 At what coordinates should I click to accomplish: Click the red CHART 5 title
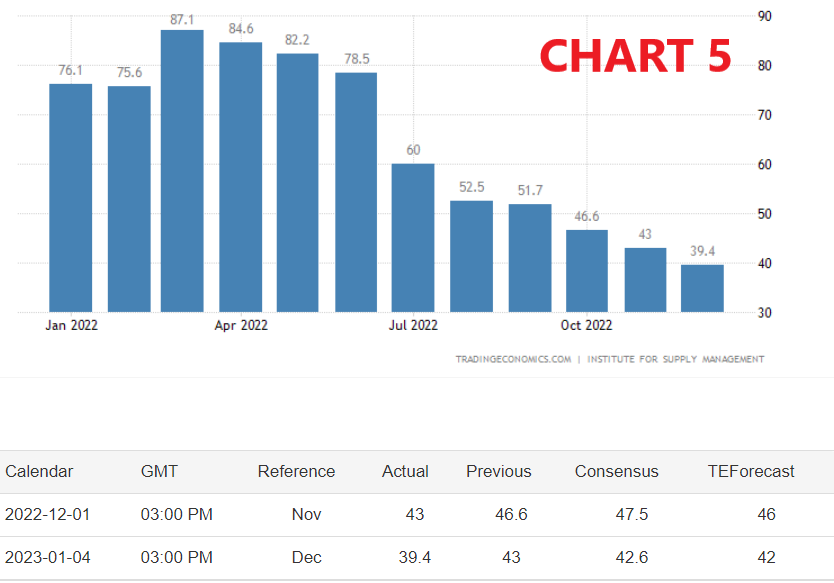pos(635,56)
